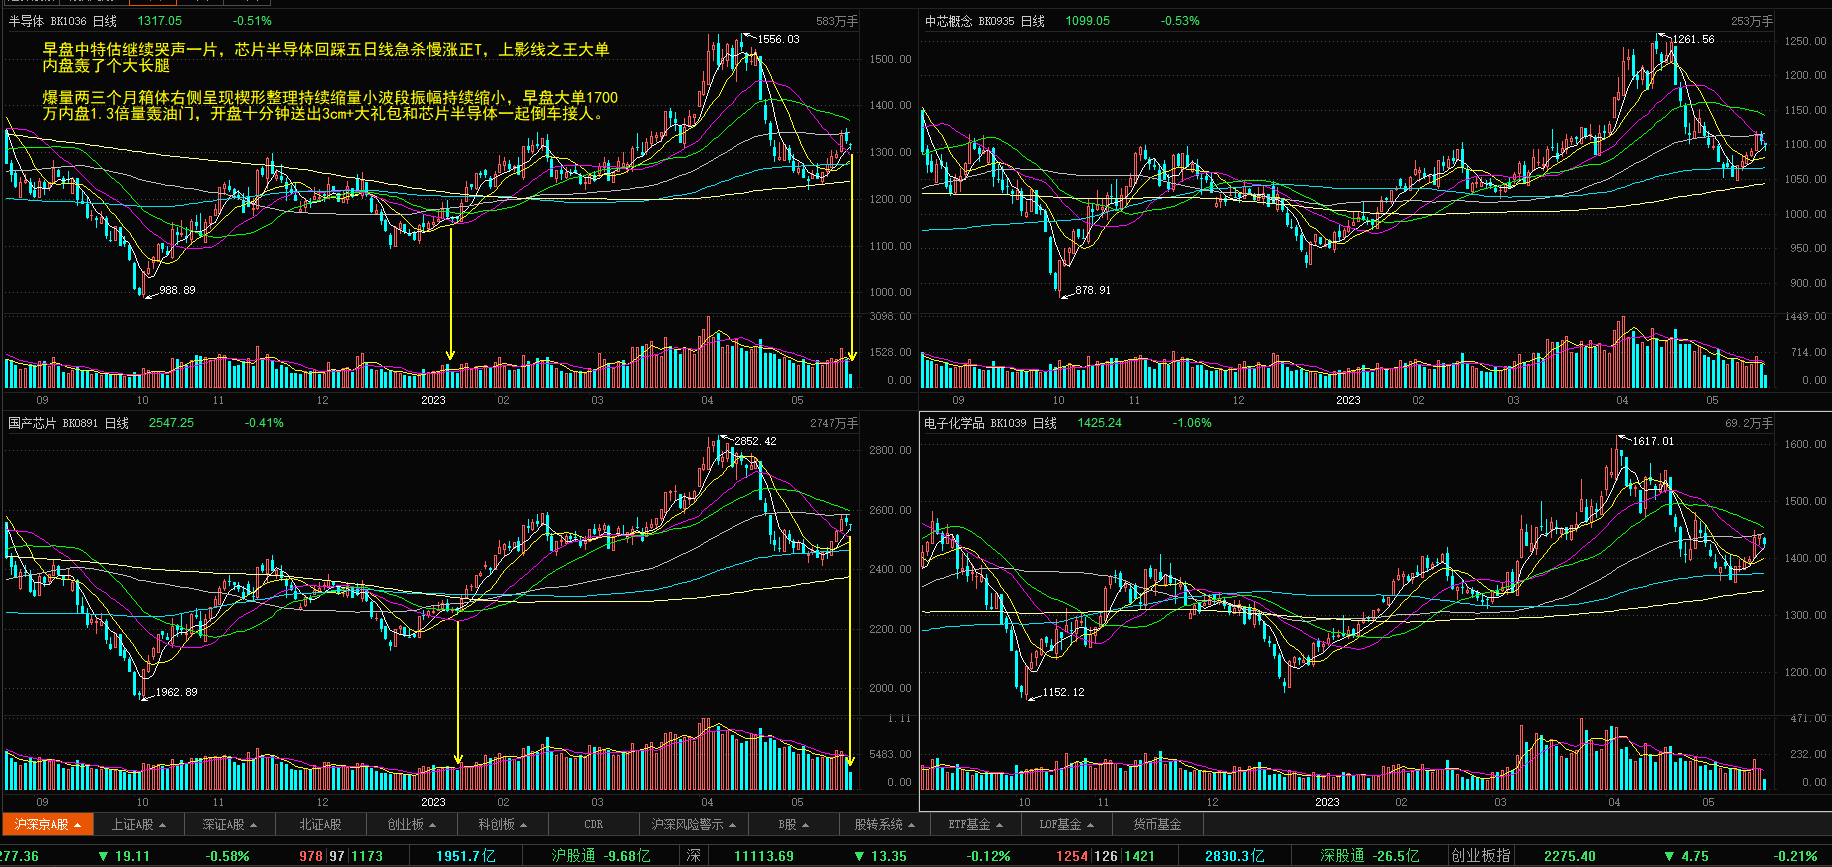Click the 半导体 BK1036 chart title
The height and width of the screenshot is (867, 1832).
(x=62, y=21)
